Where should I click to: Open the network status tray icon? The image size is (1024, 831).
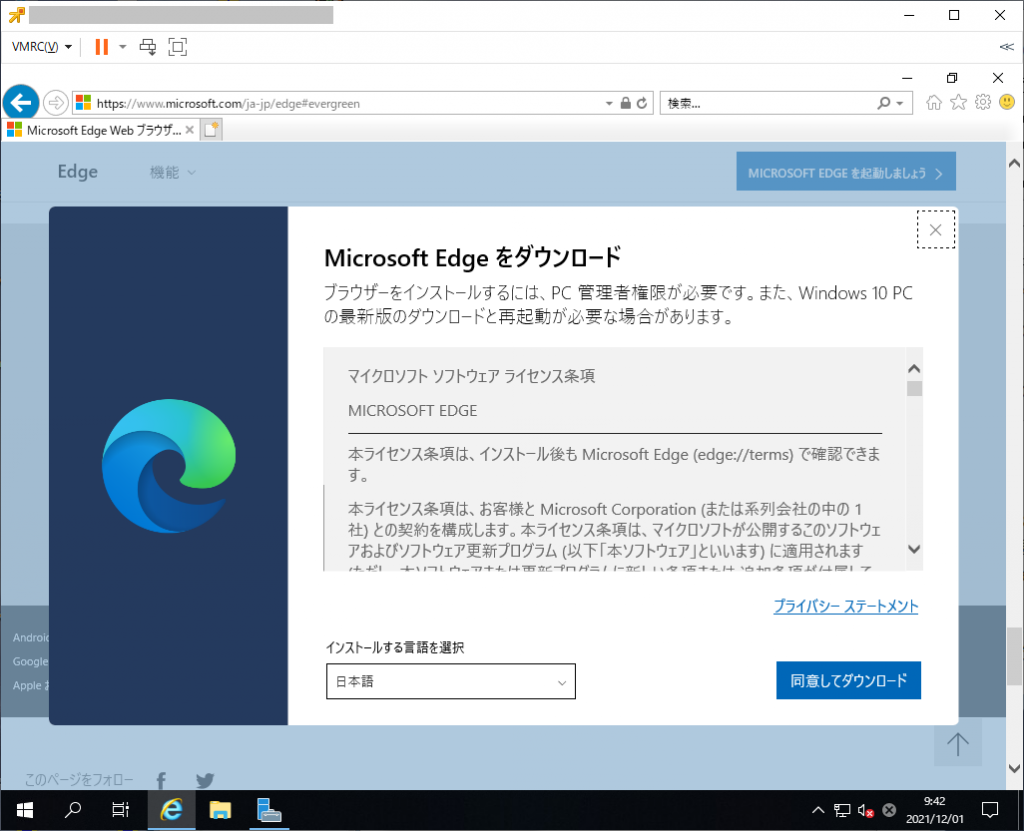(x=842, y=811)
